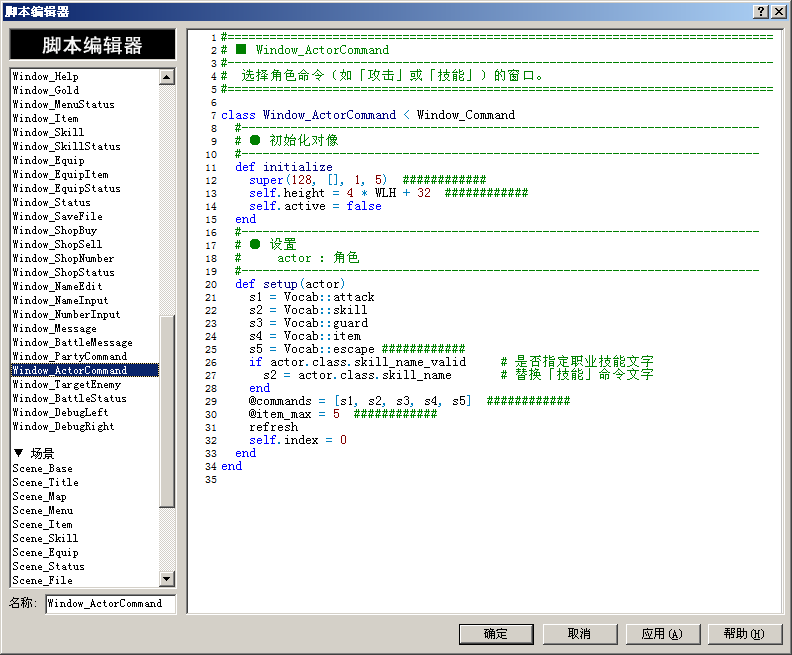This screenshot has width=792, height=655.
Task: Click the 取消 cancel button
Action: click(579, 634)
